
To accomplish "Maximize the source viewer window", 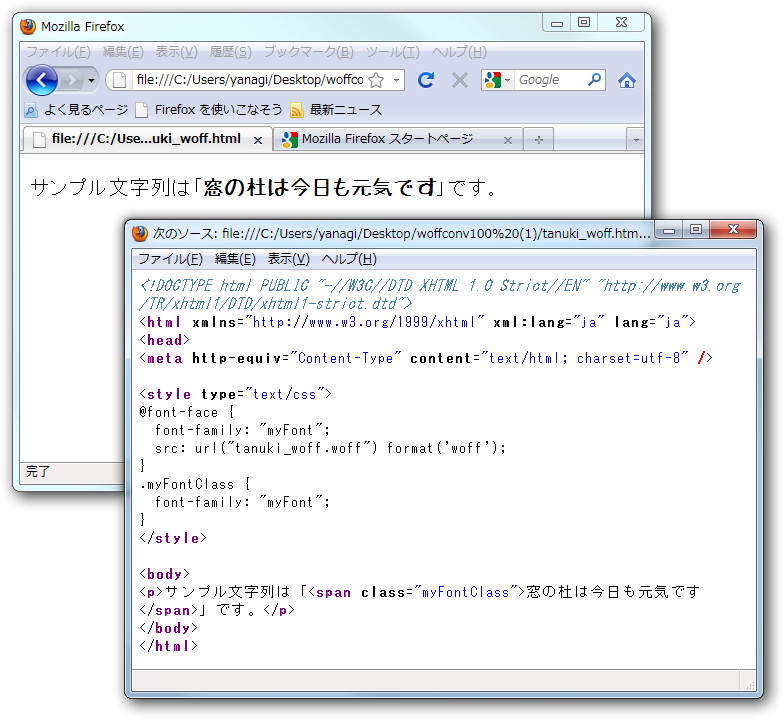I will click(696, 230).
